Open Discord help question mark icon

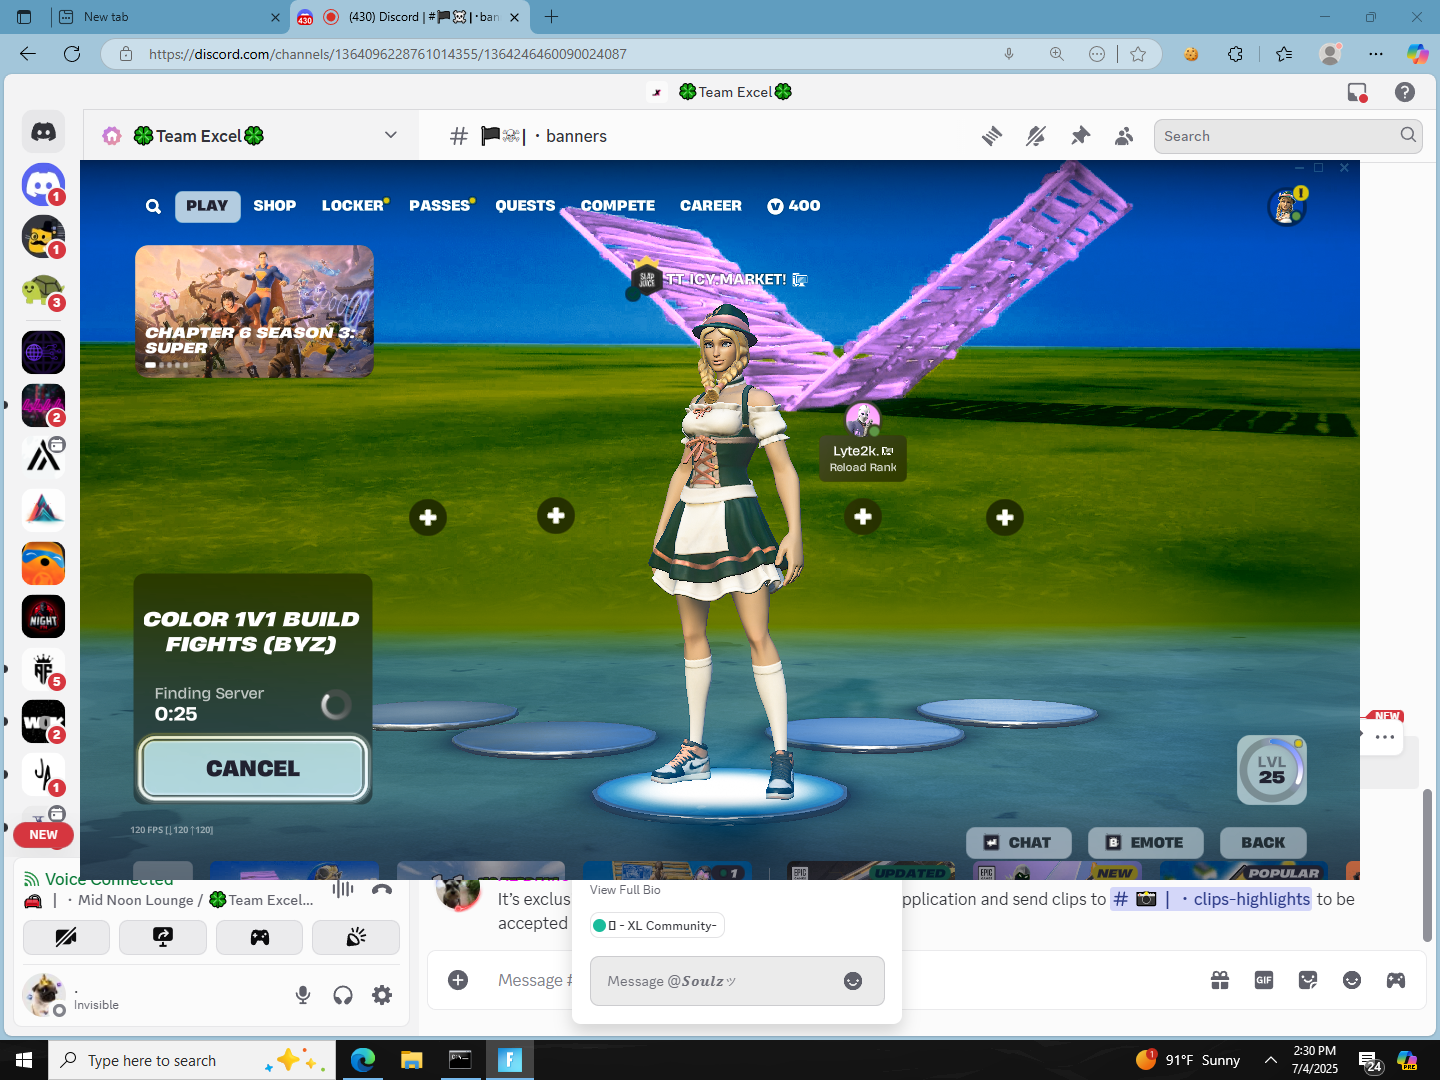[1405, 92]
